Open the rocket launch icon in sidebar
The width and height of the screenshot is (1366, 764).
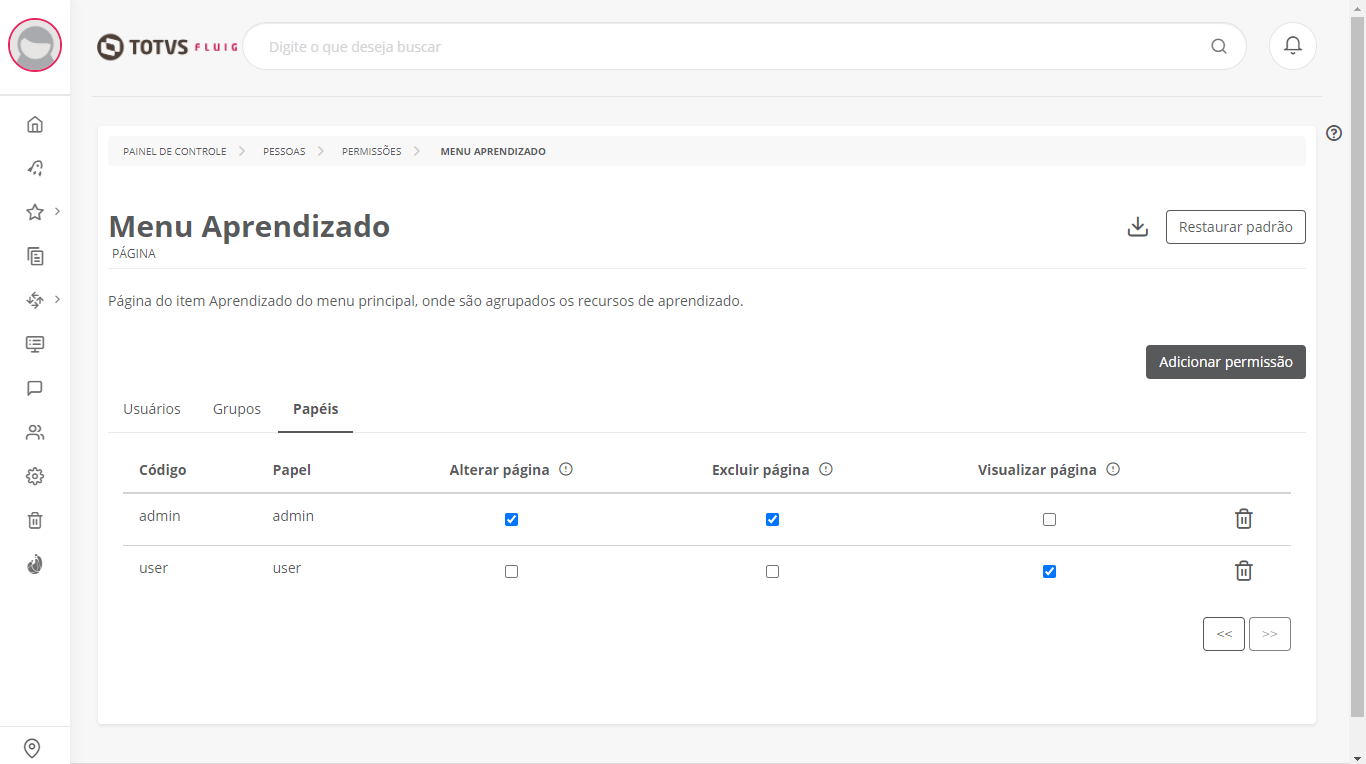(35, 168)
